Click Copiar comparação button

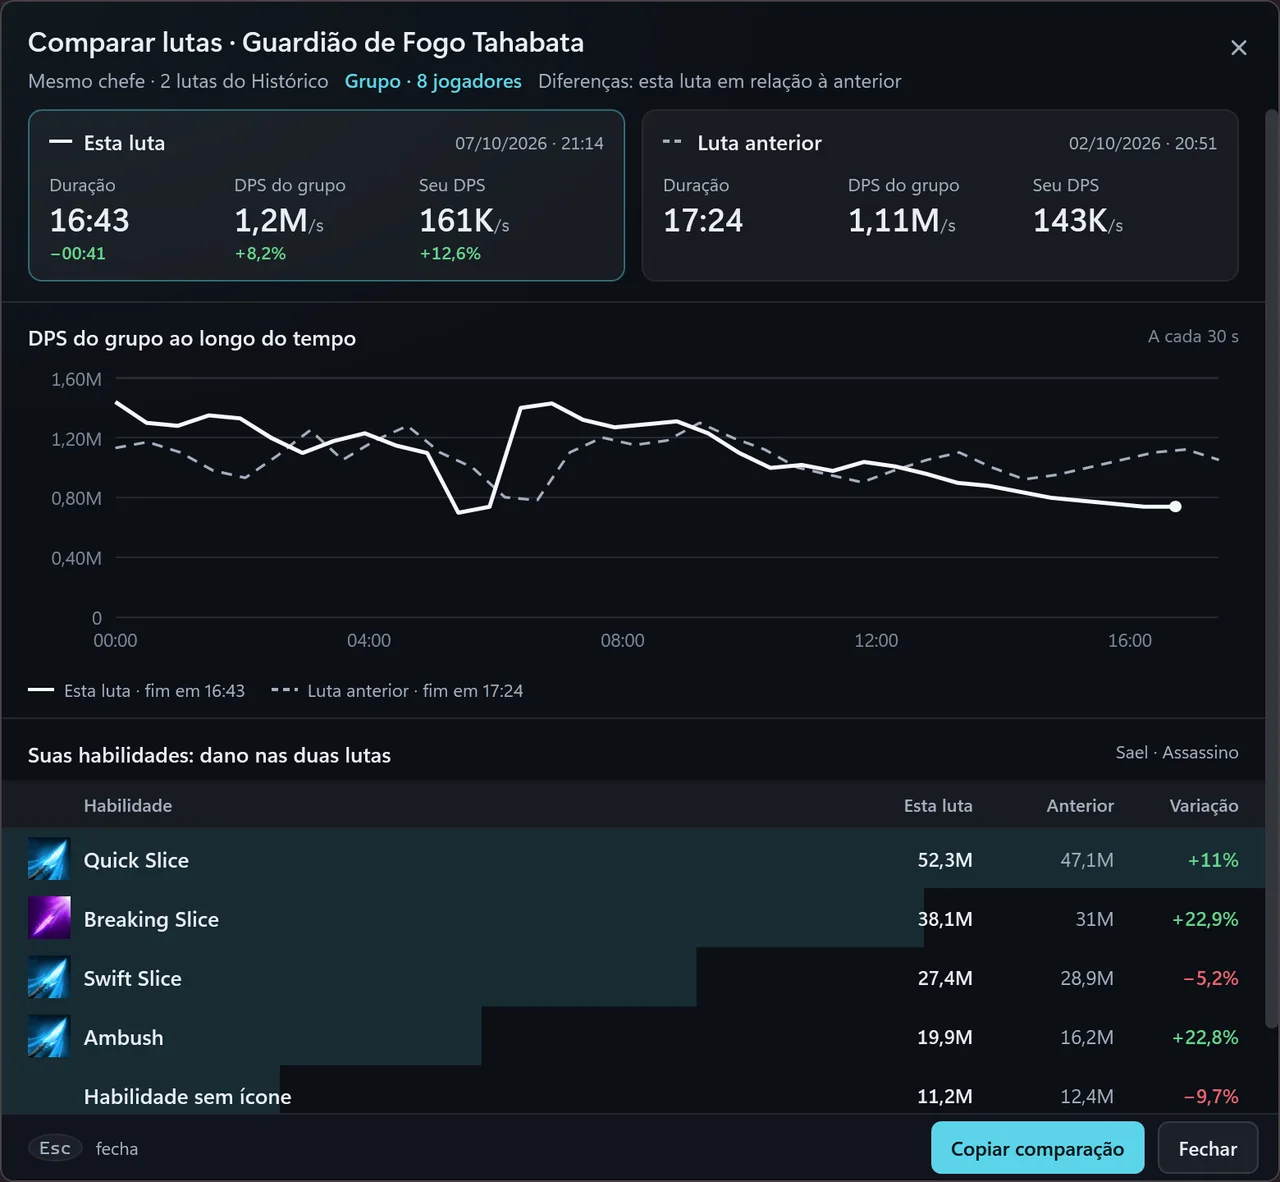(x=1037, y=1148)
